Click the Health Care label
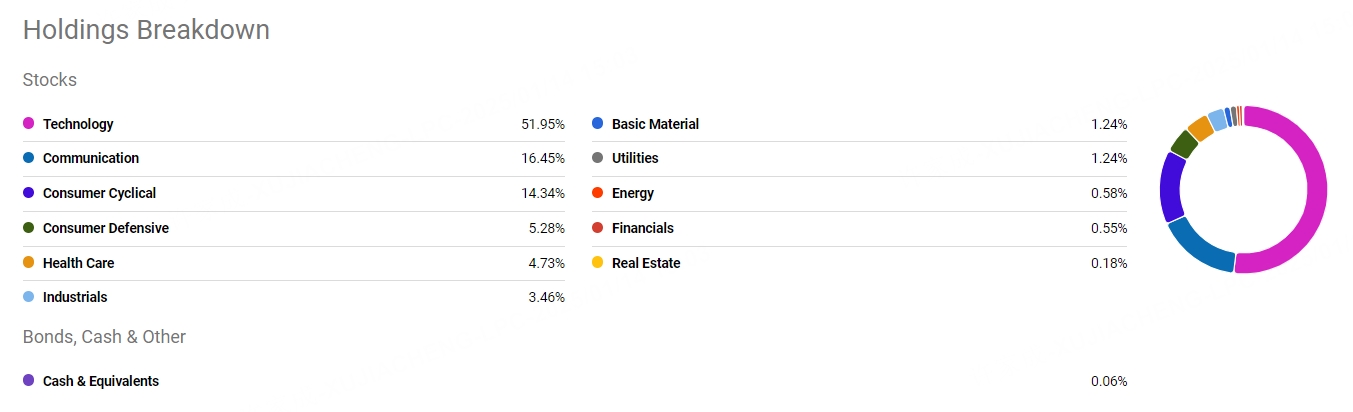 [78, 263]
